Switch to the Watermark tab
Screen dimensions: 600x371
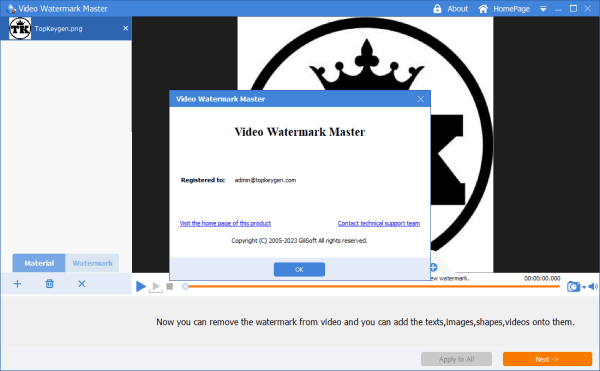coord(92,263)
